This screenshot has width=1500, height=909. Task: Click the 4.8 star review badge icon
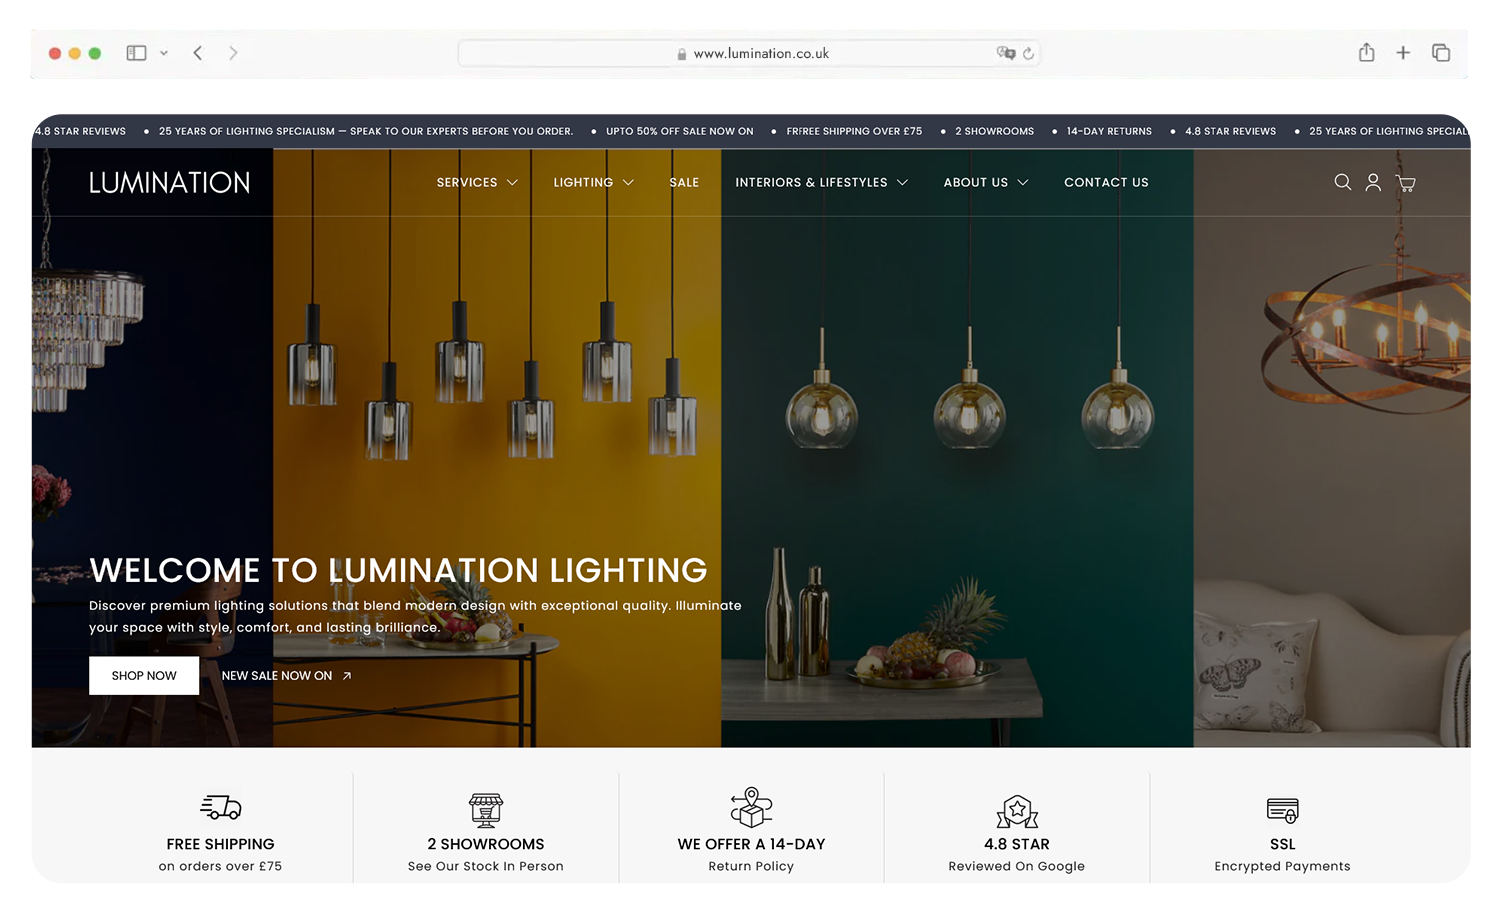(x=1016, y=811)
